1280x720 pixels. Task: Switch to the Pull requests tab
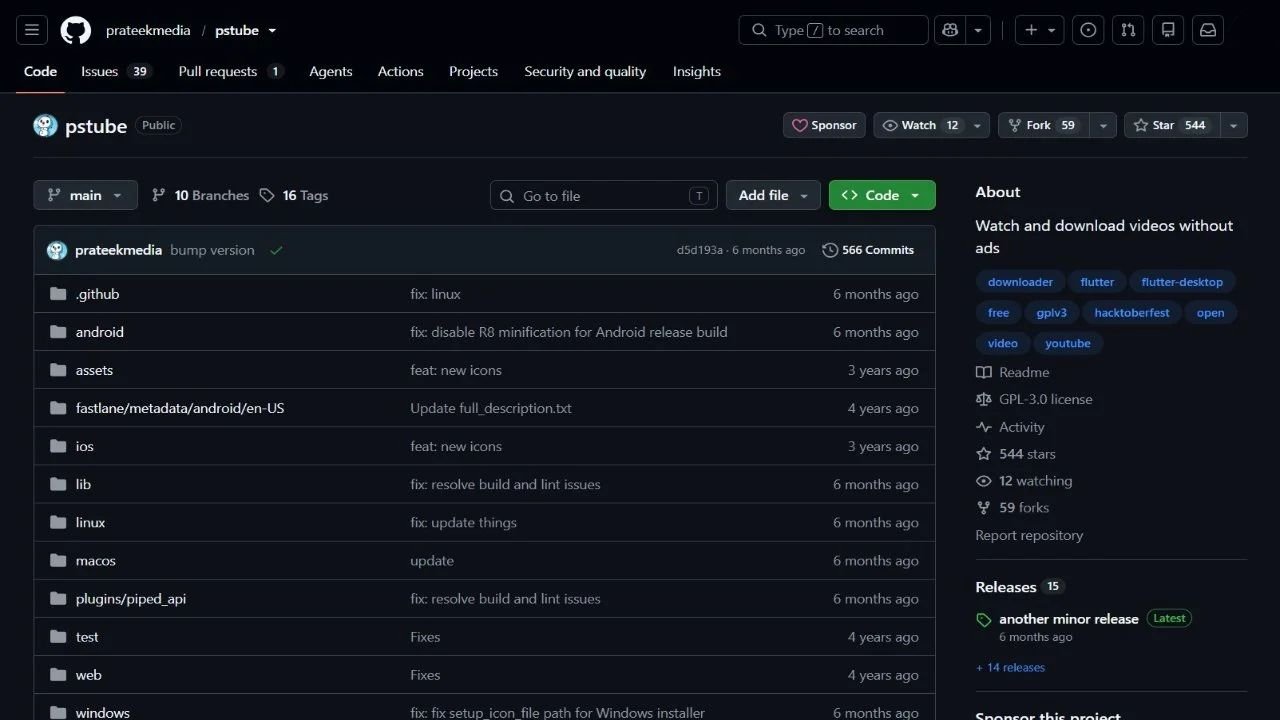click(x=231, y=71)
